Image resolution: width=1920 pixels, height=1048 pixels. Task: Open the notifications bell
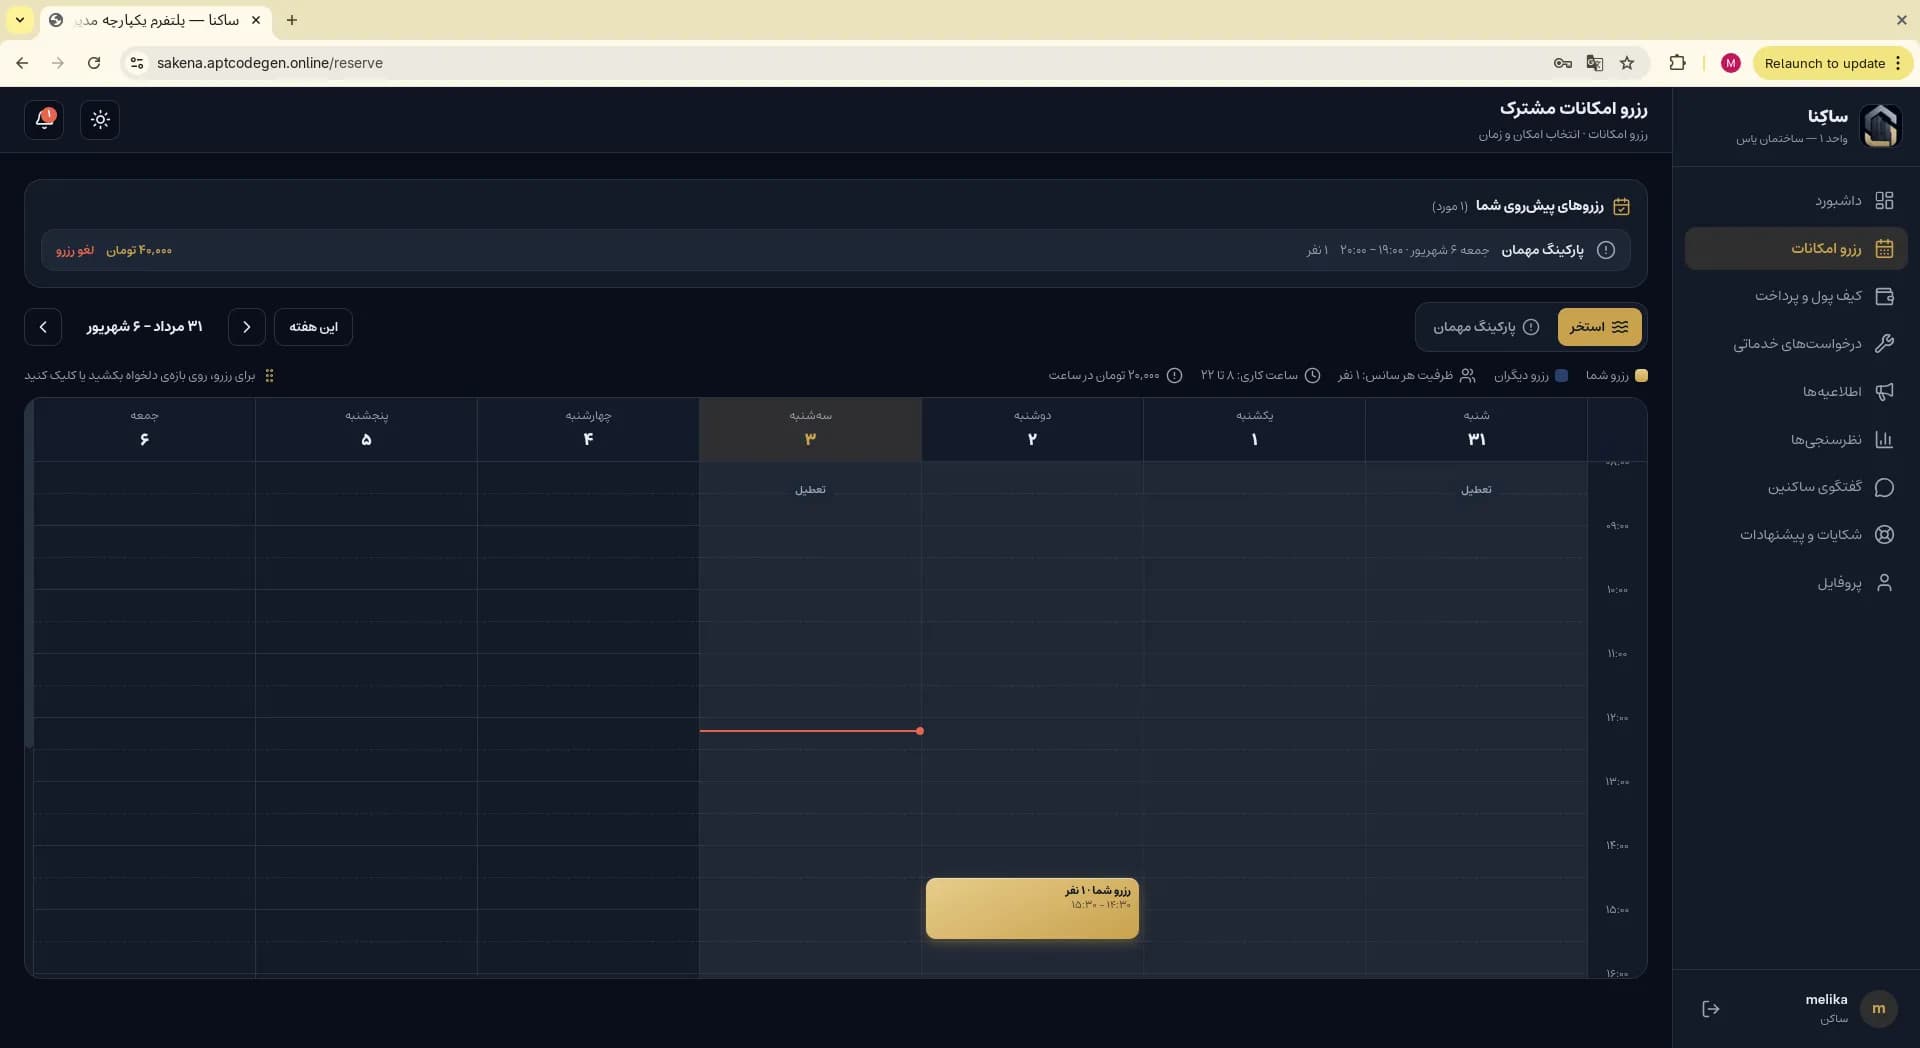[x=44, y=120]
